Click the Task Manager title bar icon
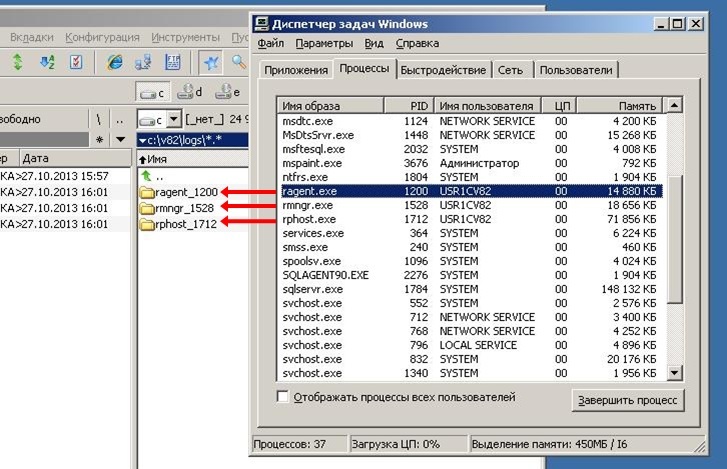The image size is (727, 469). (x=261, y=24)
